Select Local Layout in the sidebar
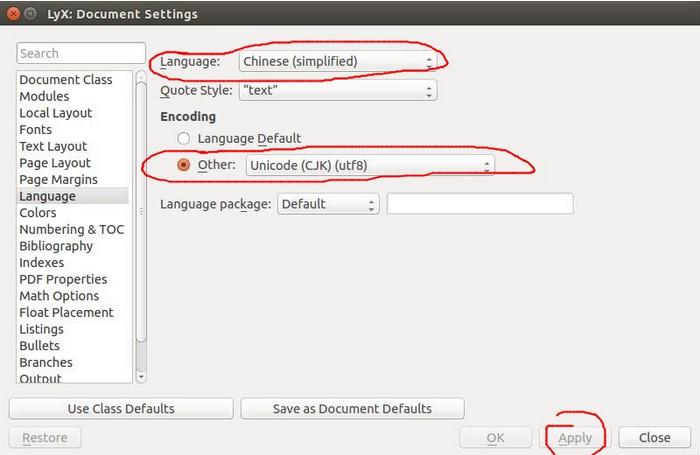 55,113
